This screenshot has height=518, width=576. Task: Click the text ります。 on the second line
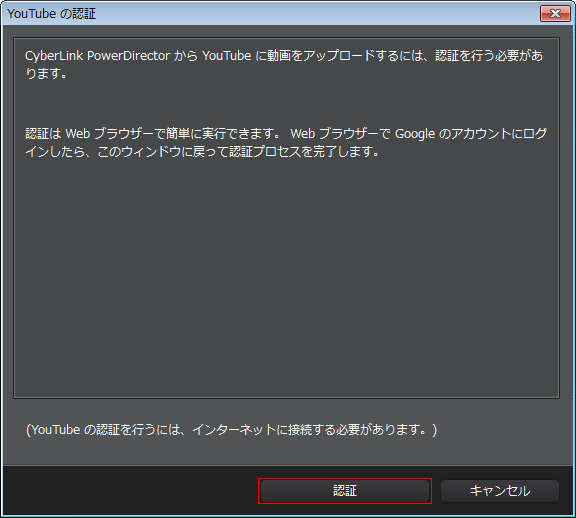pos(46,73)
